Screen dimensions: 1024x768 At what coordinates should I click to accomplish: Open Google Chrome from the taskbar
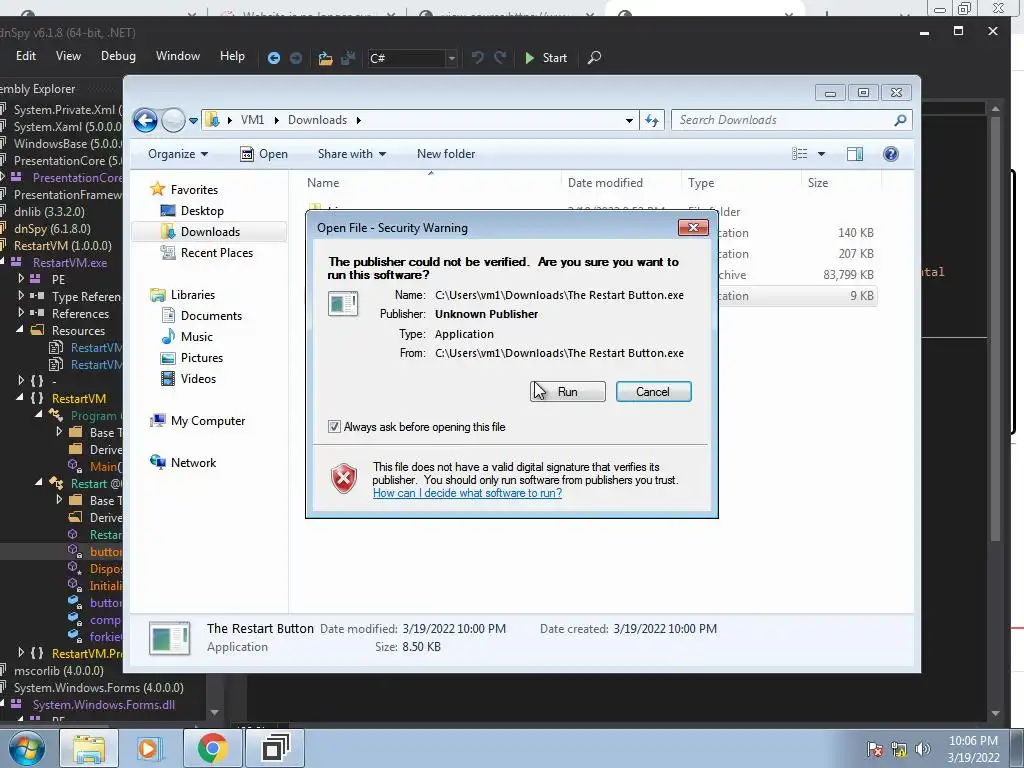point(212,748)
